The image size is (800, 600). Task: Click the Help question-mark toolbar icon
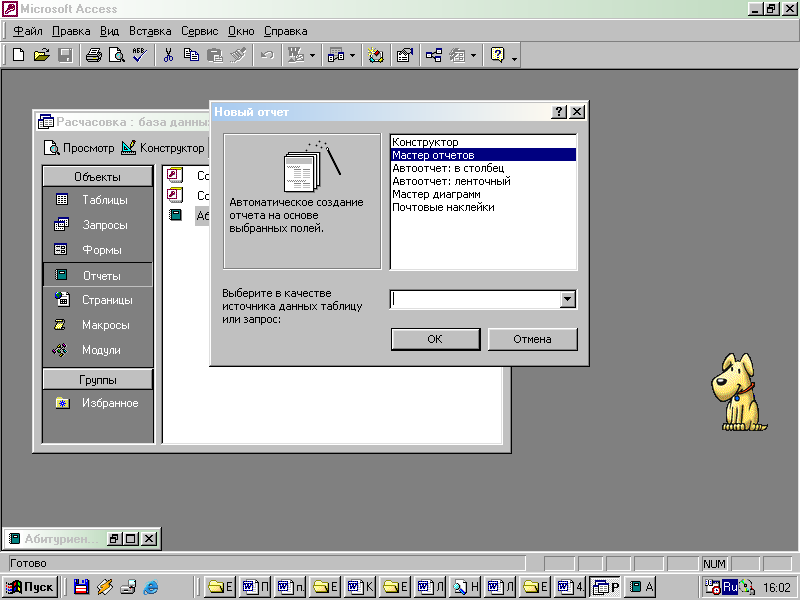click(497, 55)
